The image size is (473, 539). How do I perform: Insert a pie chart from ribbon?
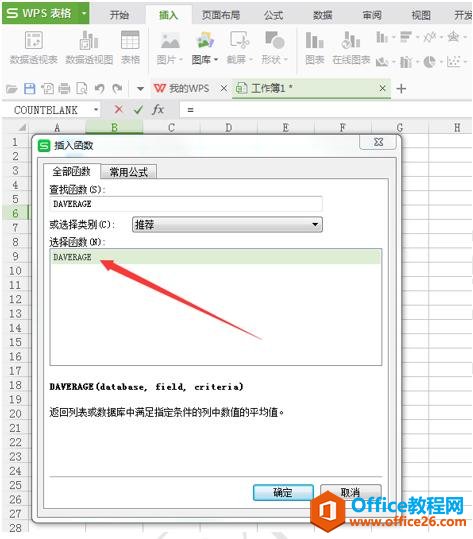433,62
